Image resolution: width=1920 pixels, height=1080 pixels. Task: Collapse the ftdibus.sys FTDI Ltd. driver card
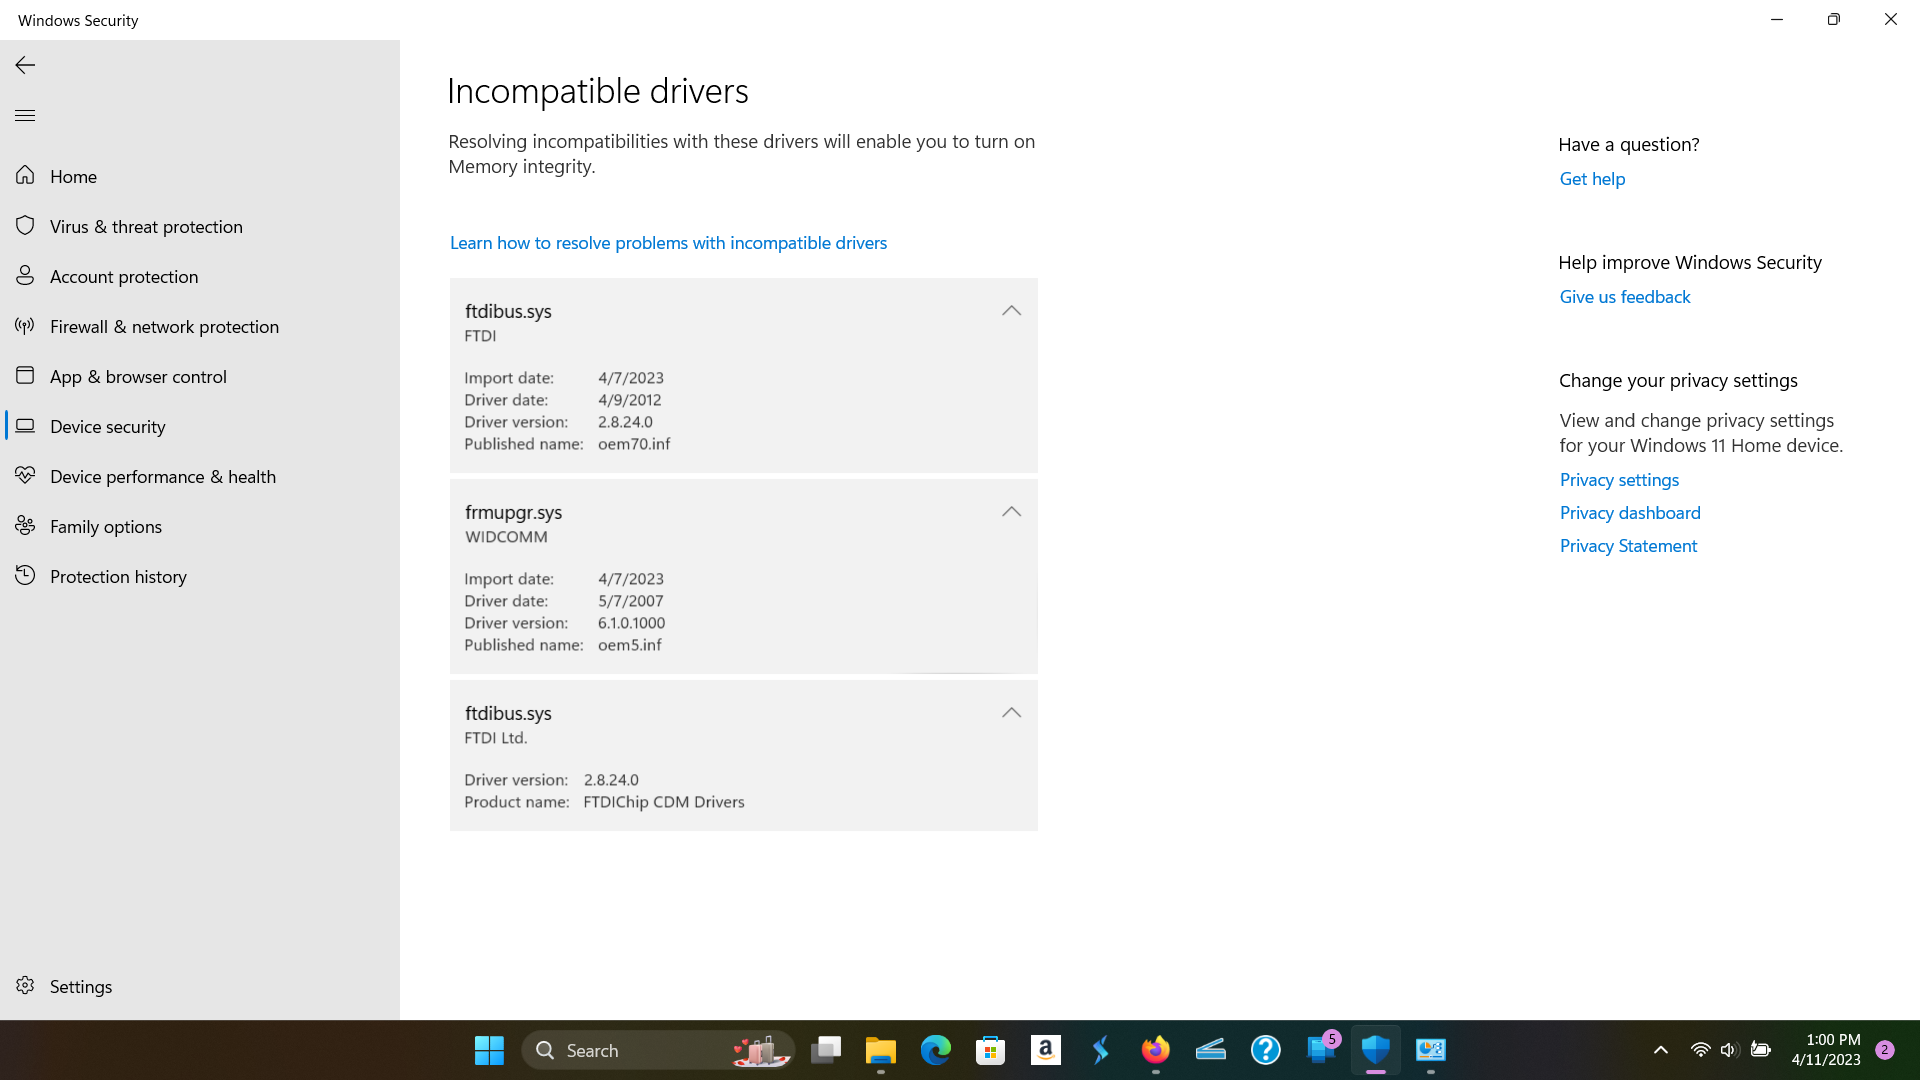click(x=1011, y=713)
